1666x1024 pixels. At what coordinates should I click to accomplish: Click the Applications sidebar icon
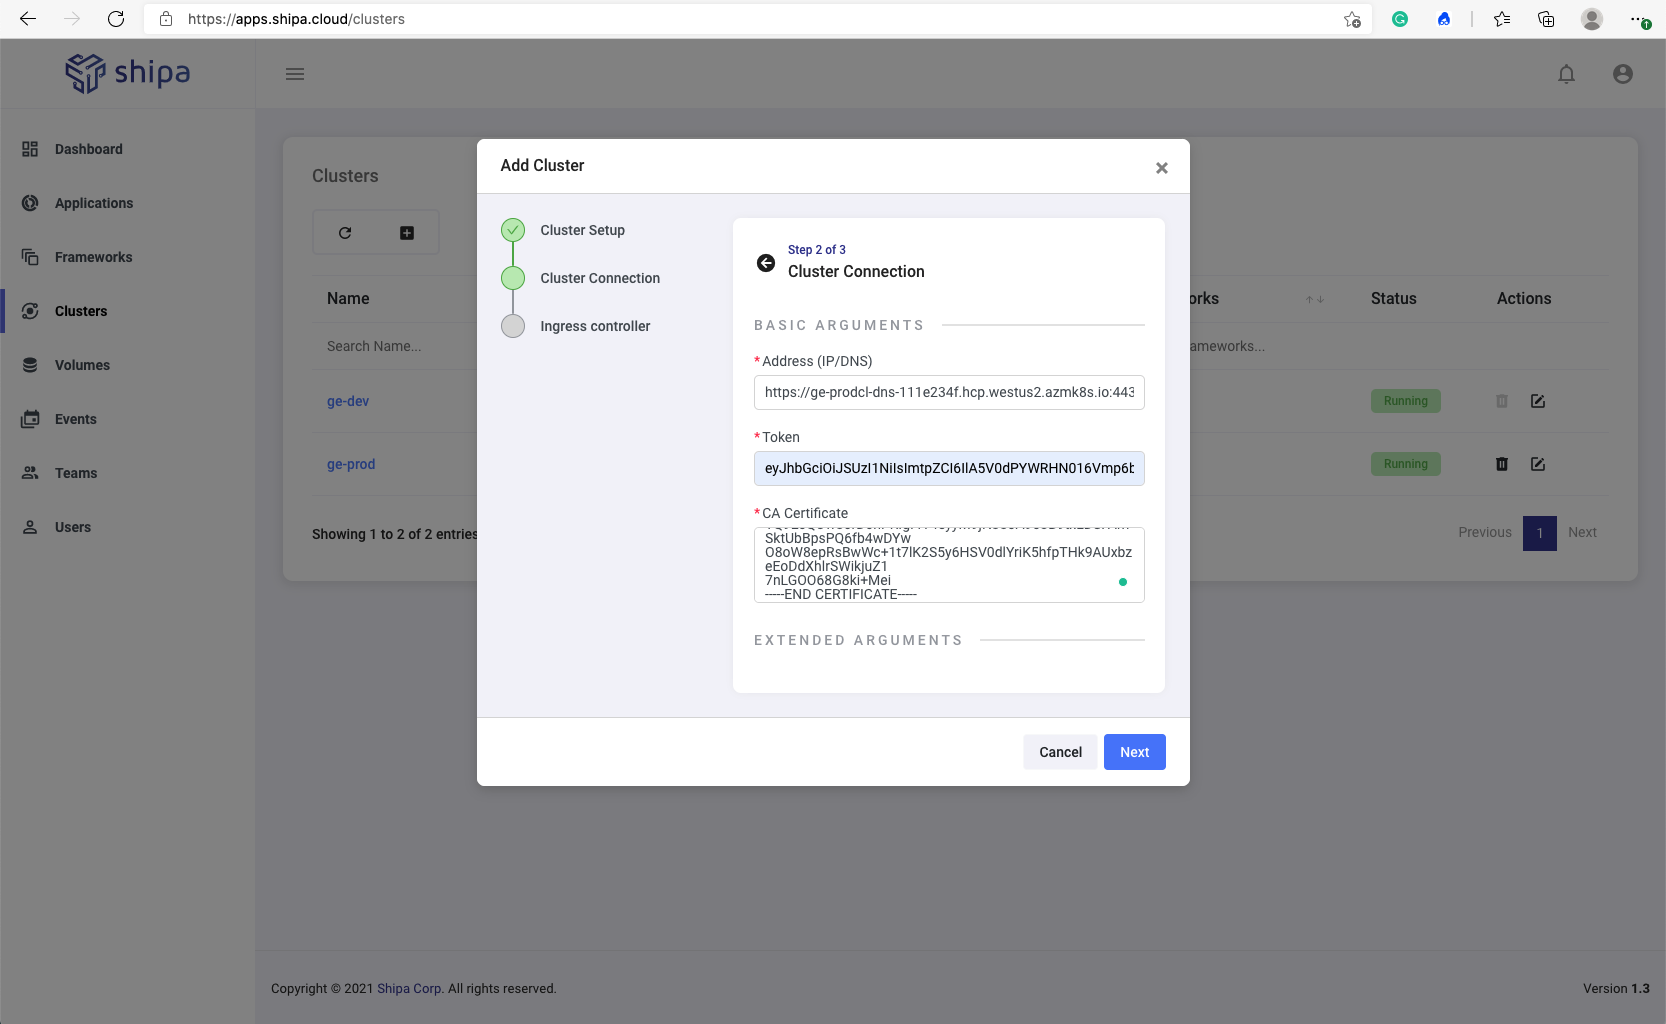30,203
